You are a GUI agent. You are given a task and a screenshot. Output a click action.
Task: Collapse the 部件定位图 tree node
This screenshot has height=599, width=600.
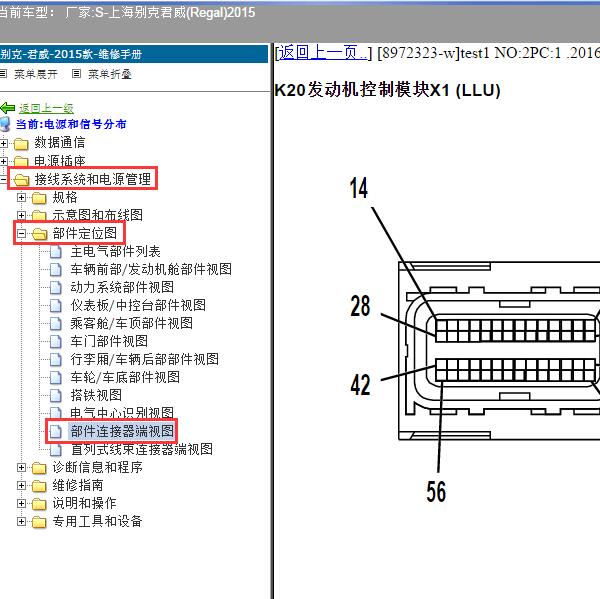[x=22, y=234]
